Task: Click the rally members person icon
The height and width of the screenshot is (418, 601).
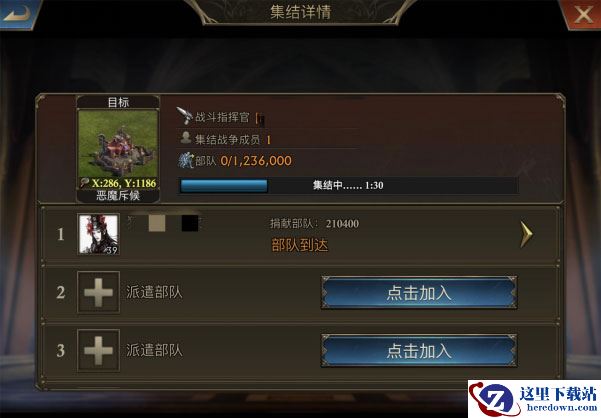Action: [x=186, y=138]
